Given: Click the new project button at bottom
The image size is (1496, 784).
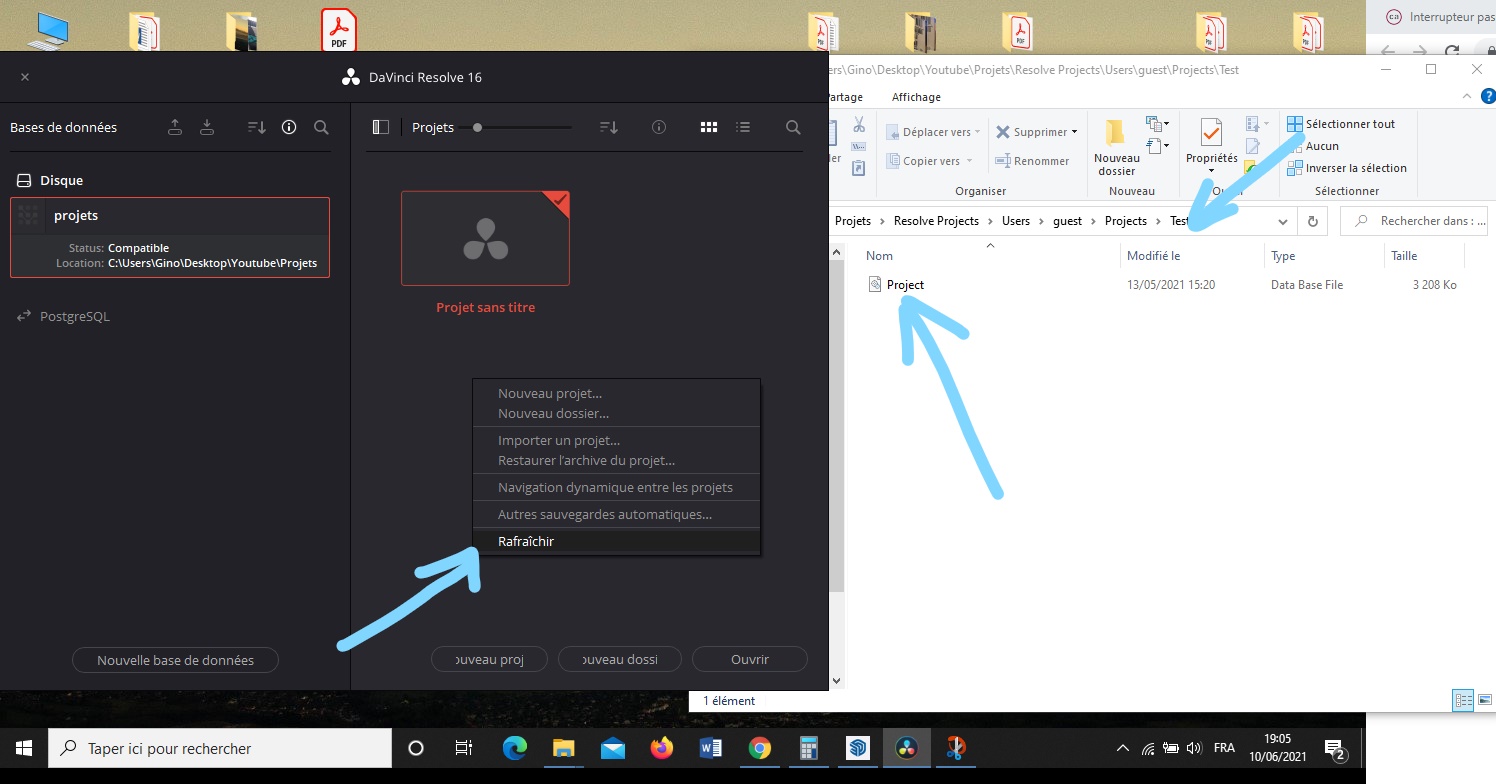Looking at the screenshot, I should click(490, 659).
